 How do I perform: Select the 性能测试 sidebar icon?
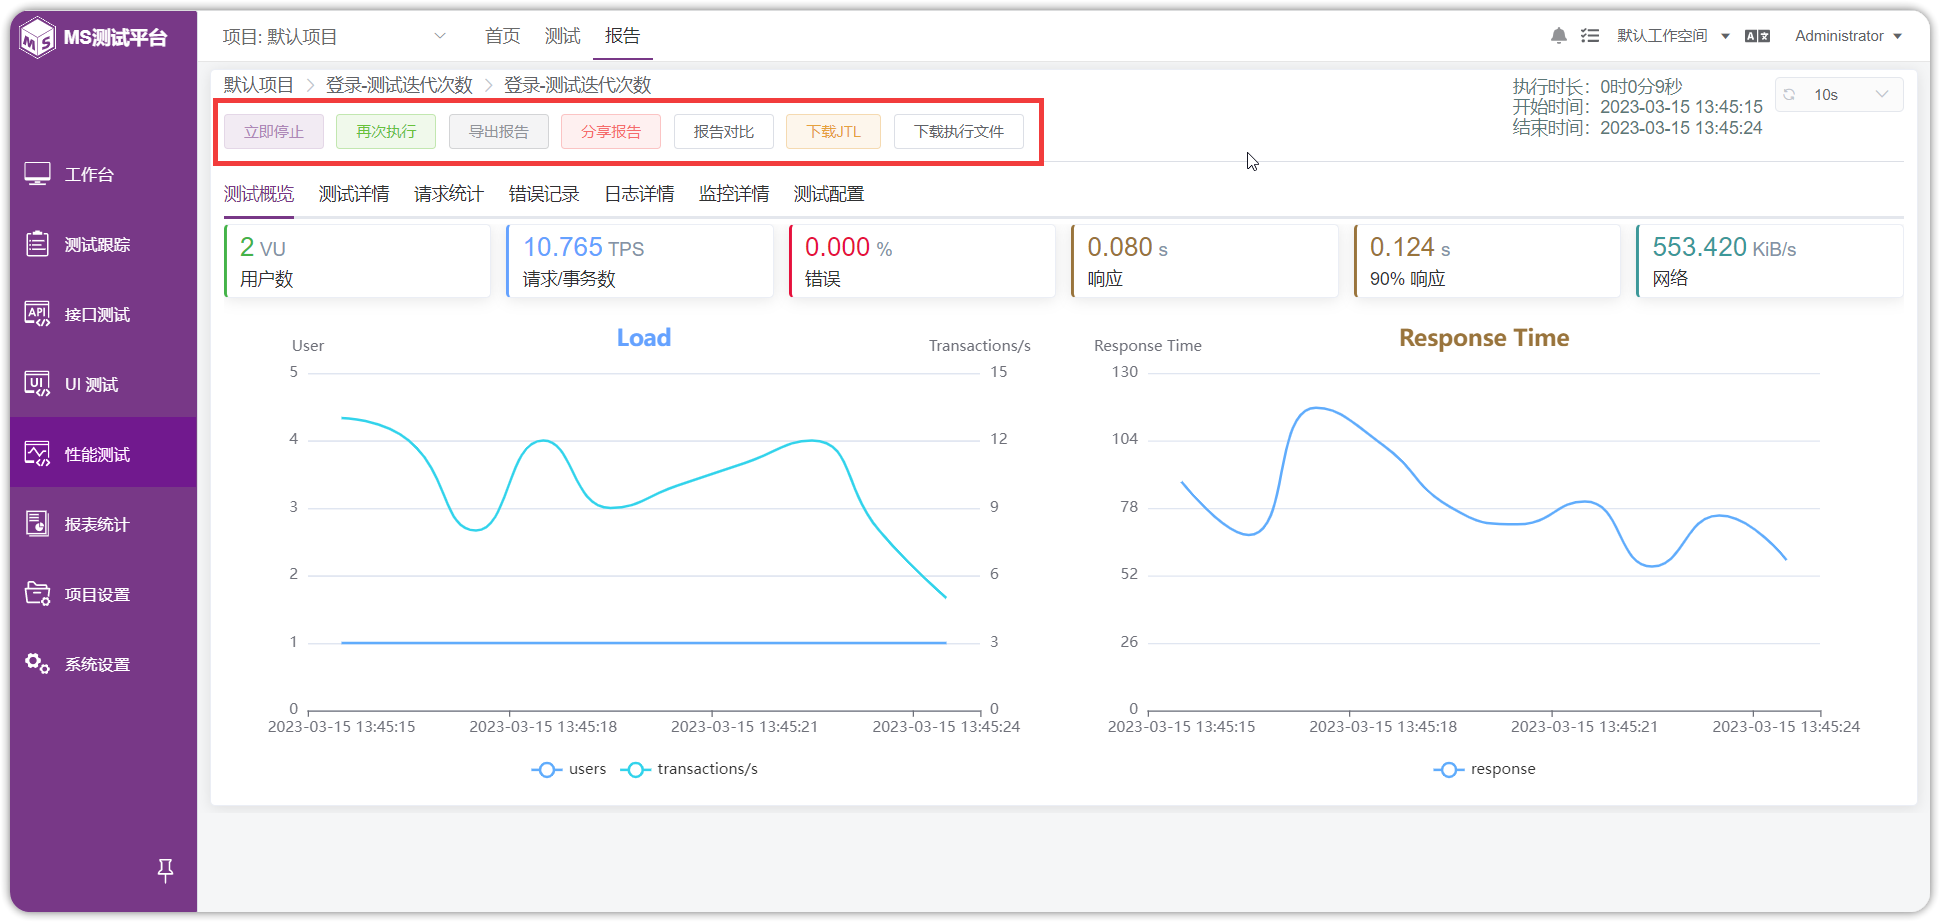[x=37, y=454]
